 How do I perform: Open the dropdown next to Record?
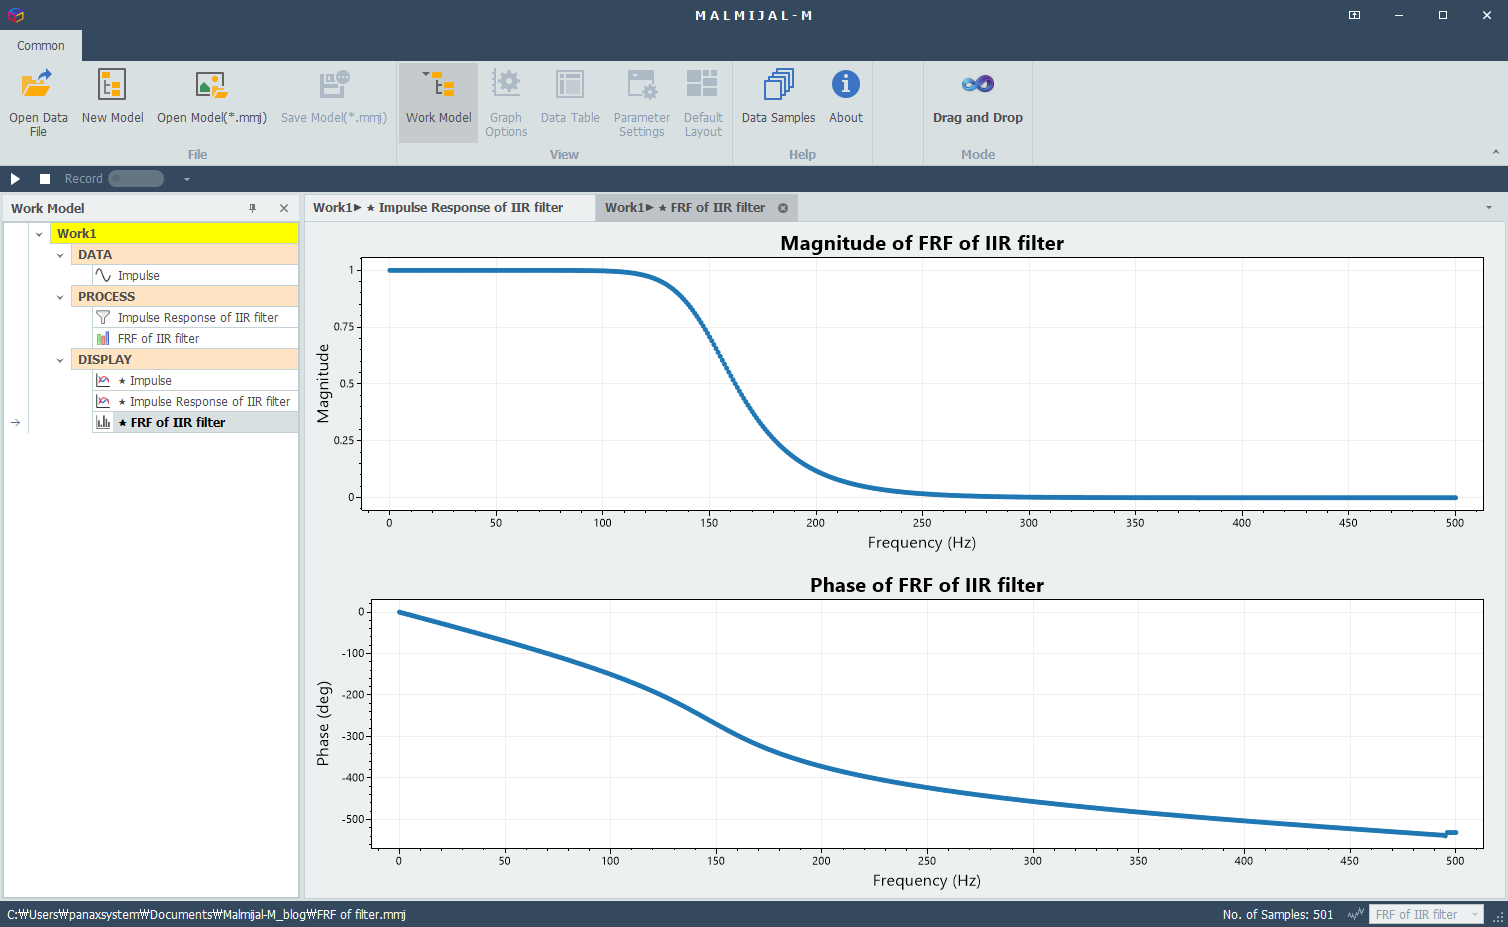point(186,179)
